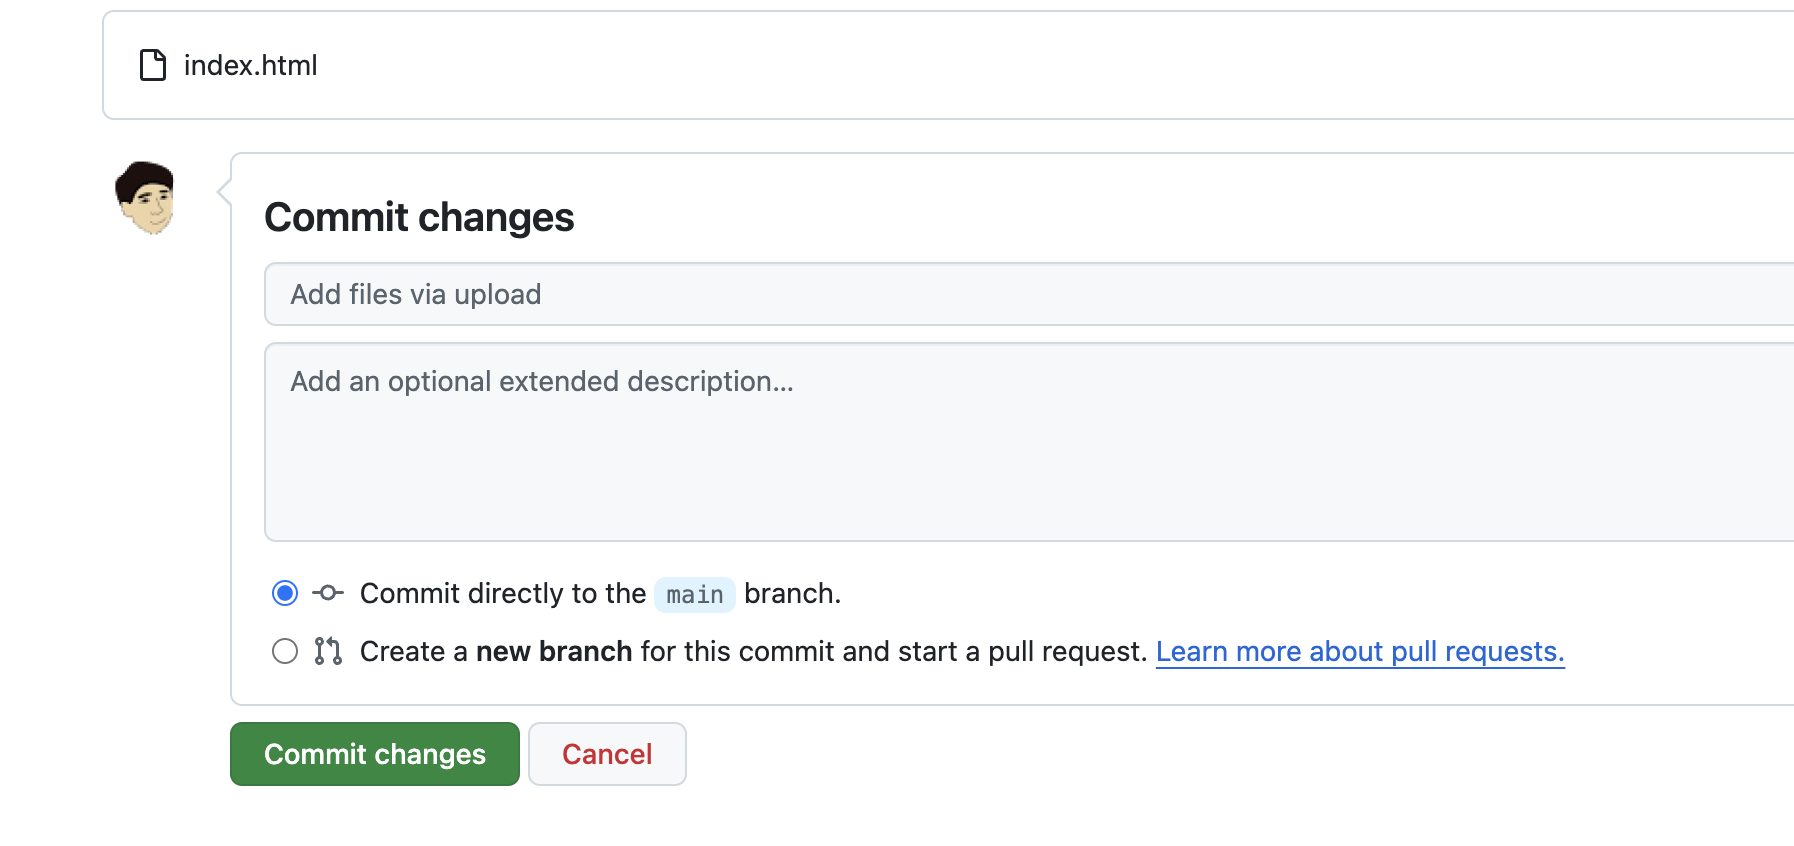The image size is (1794, 846).
Task: Click the 'new branch' bold text label
Action: pyautogui.click(x=554, y=651)
